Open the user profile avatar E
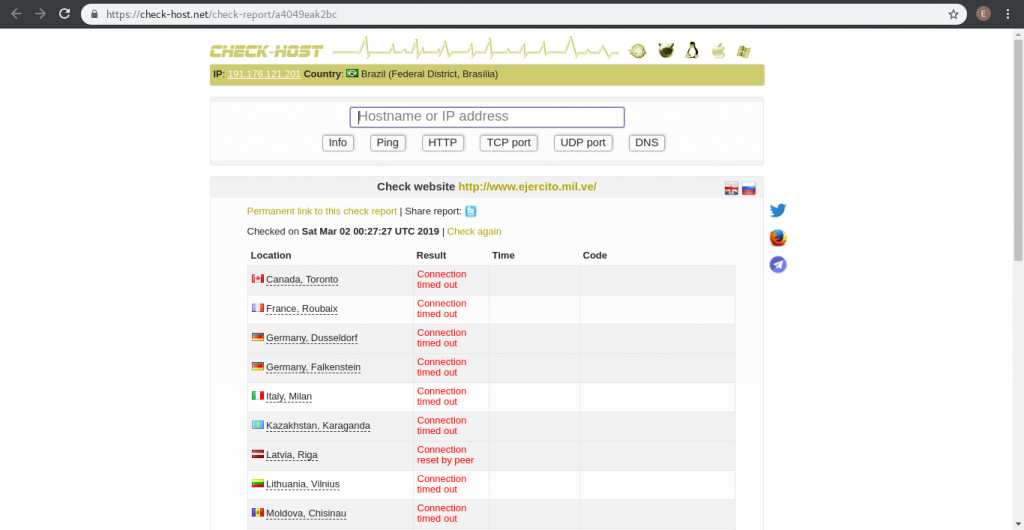 point(983,14)
